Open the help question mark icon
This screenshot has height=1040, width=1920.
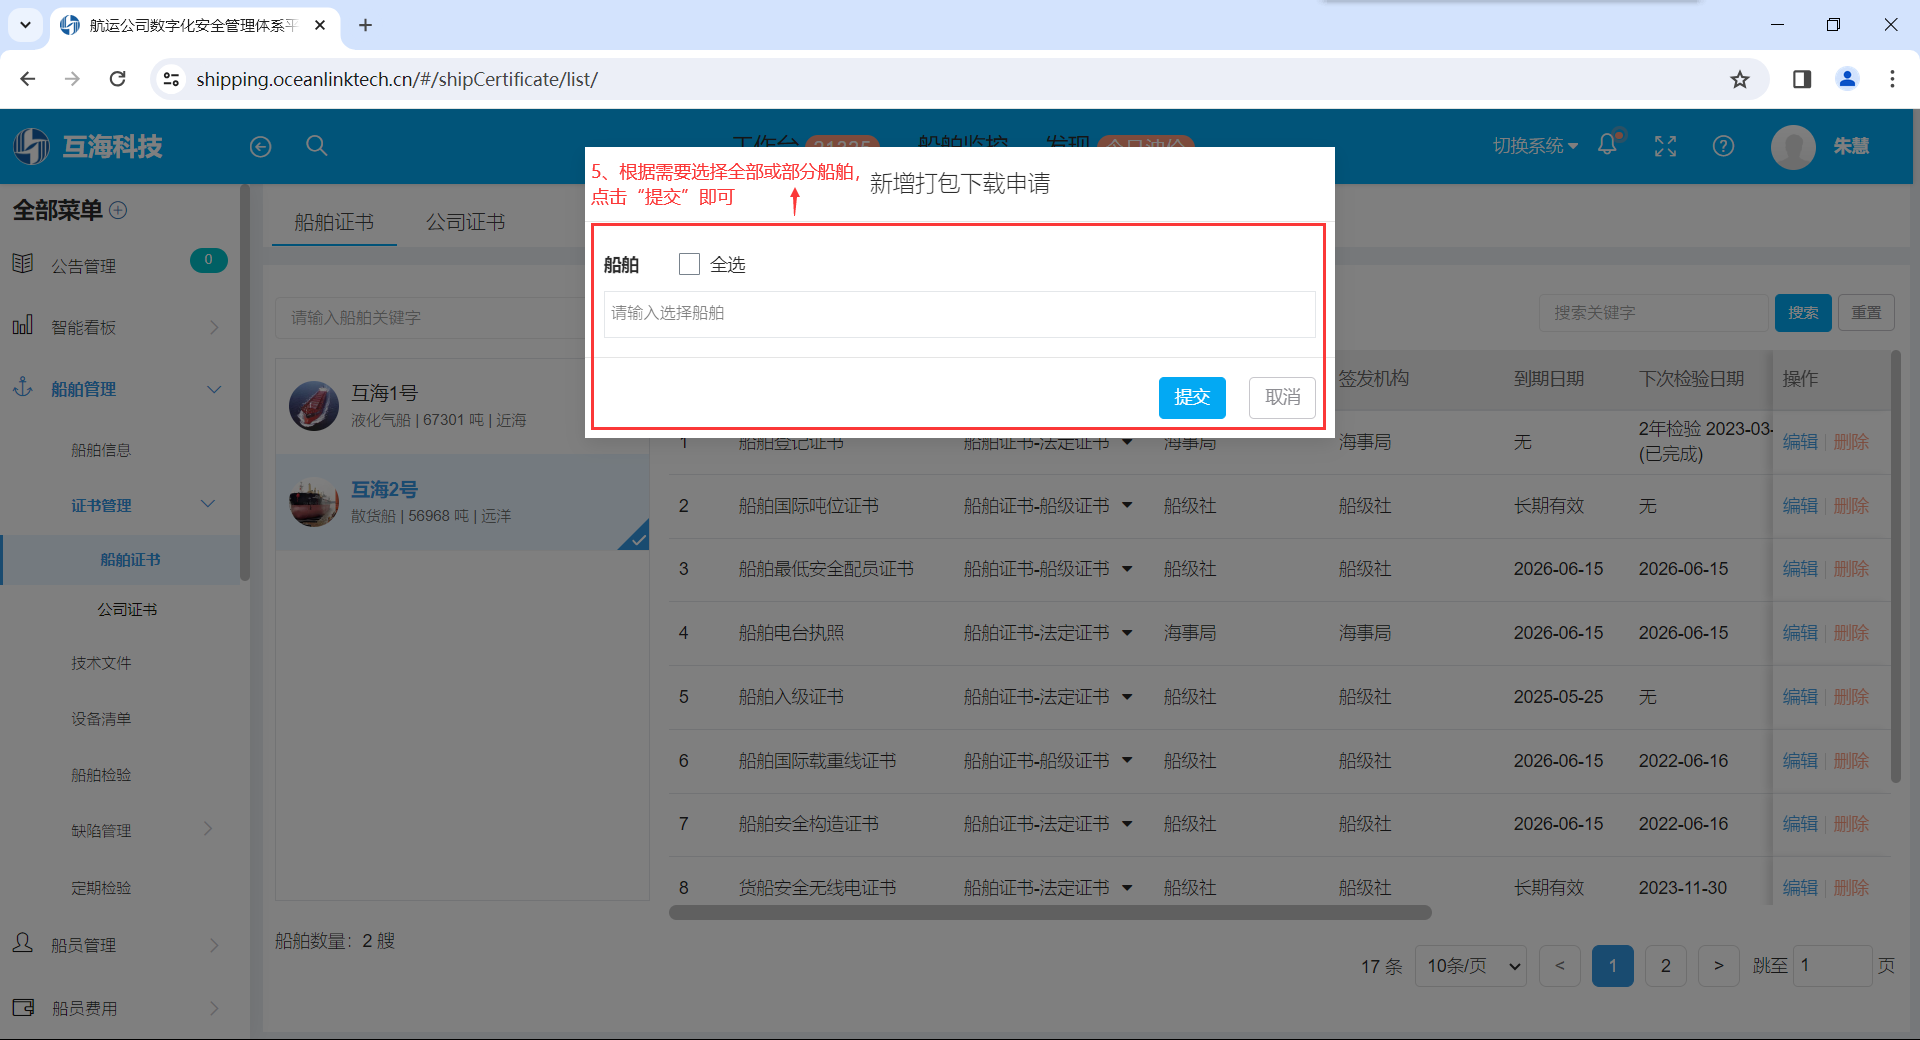click(1723, 146)
